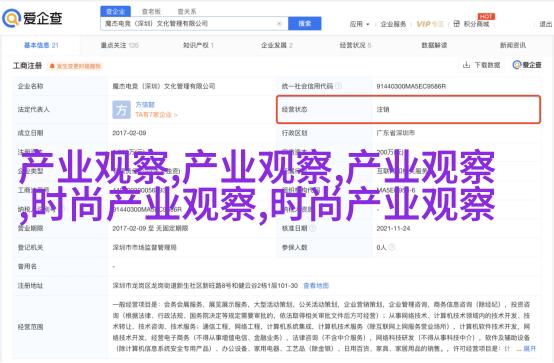Expand the business scope with 展开
The image size is (554, 363).
530,349
